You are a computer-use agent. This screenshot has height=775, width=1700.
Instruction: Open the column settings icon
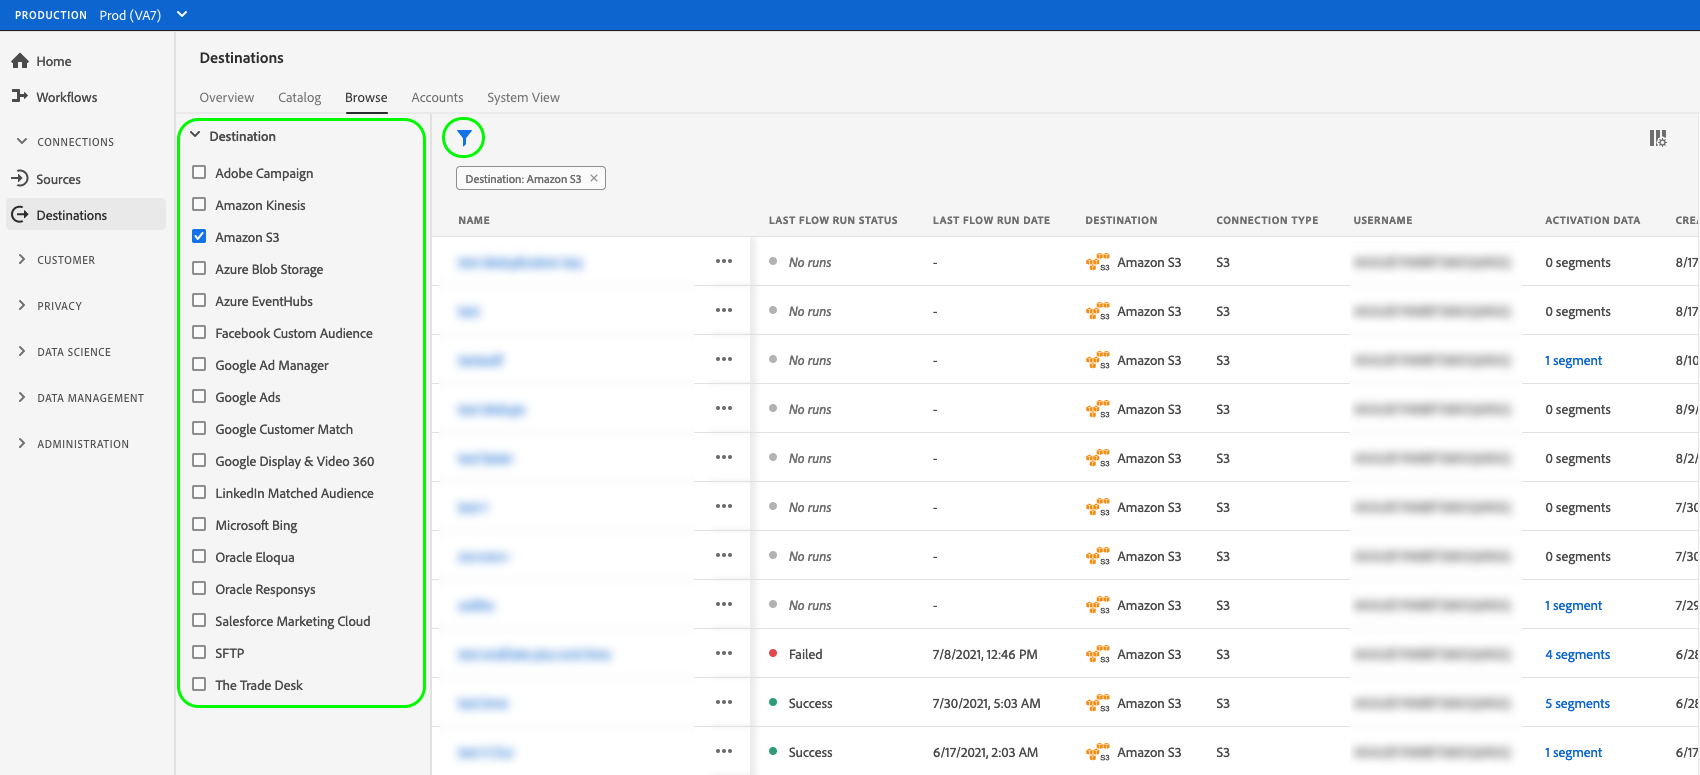pyautogui.click(x=1658, y=138)
